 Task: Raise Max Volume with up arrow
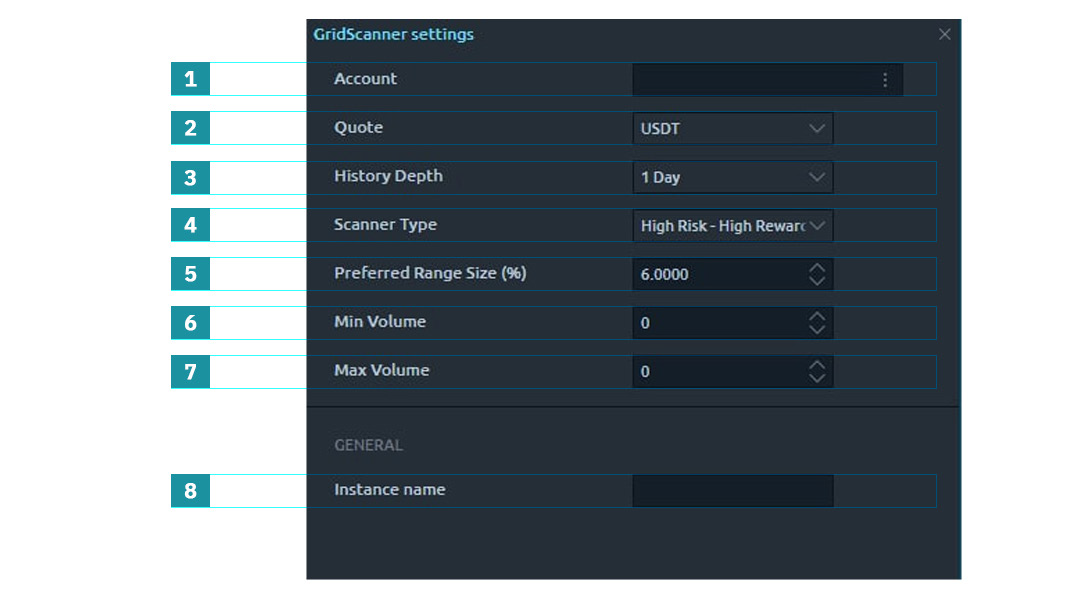(x=817, y=365)
